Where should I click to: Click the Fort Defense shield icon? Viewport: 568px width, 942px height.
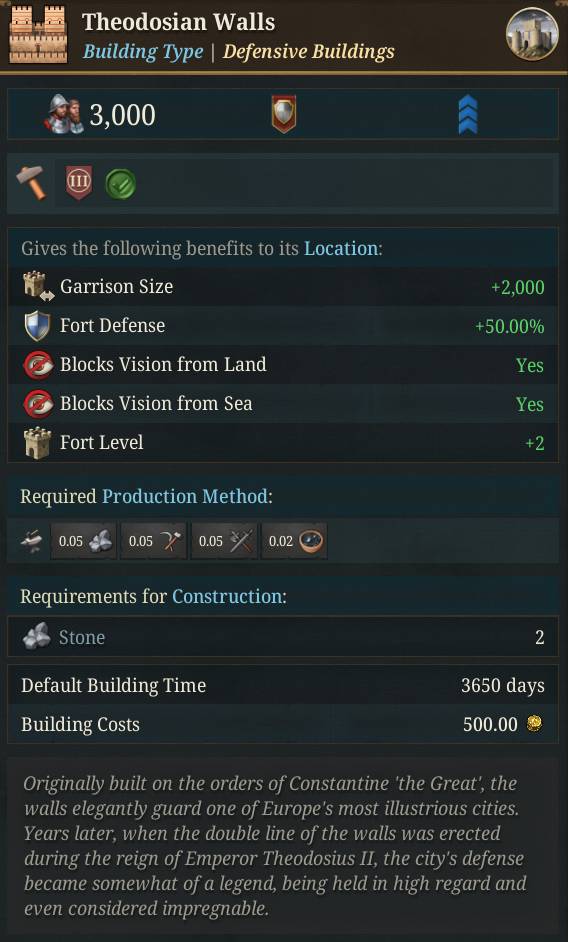click(x=37, y=326)
